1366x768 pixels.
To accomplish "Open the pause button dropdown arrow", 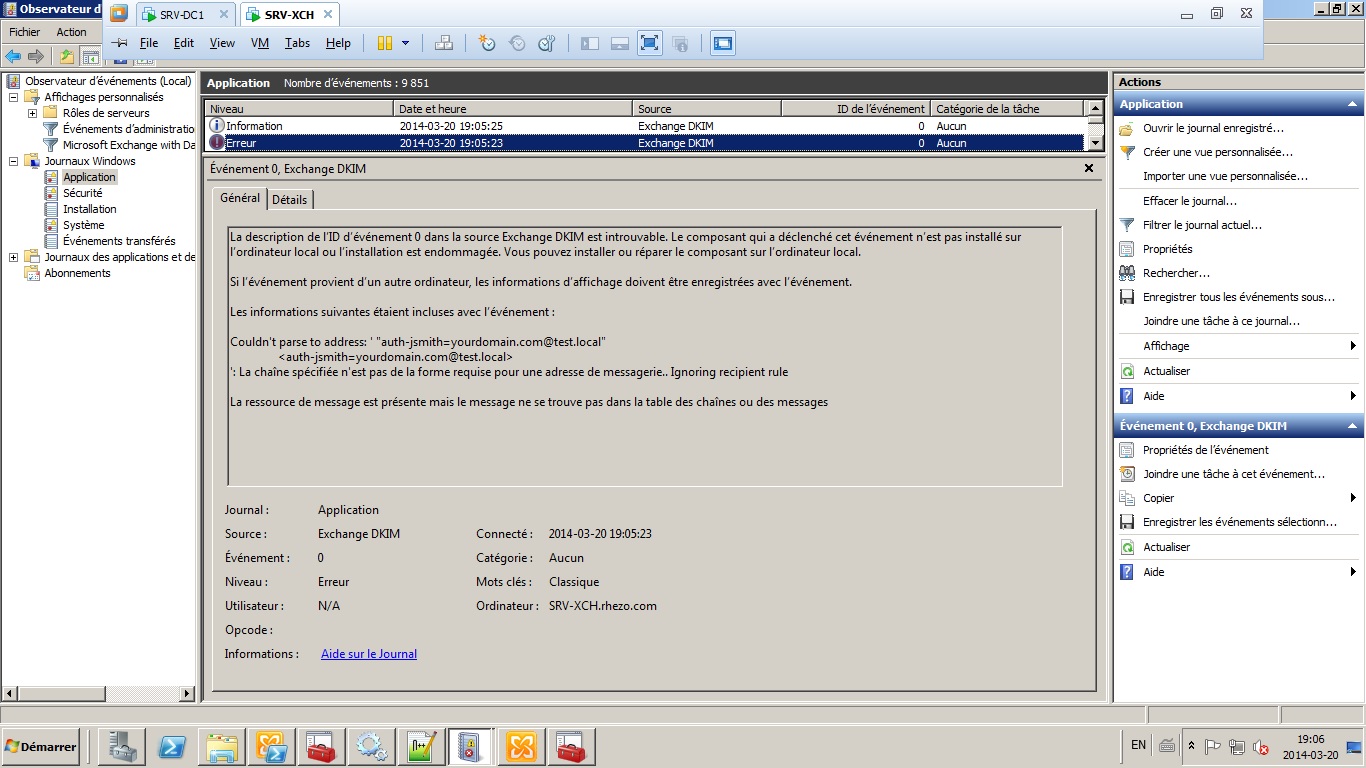I will [x=405, y=43].
